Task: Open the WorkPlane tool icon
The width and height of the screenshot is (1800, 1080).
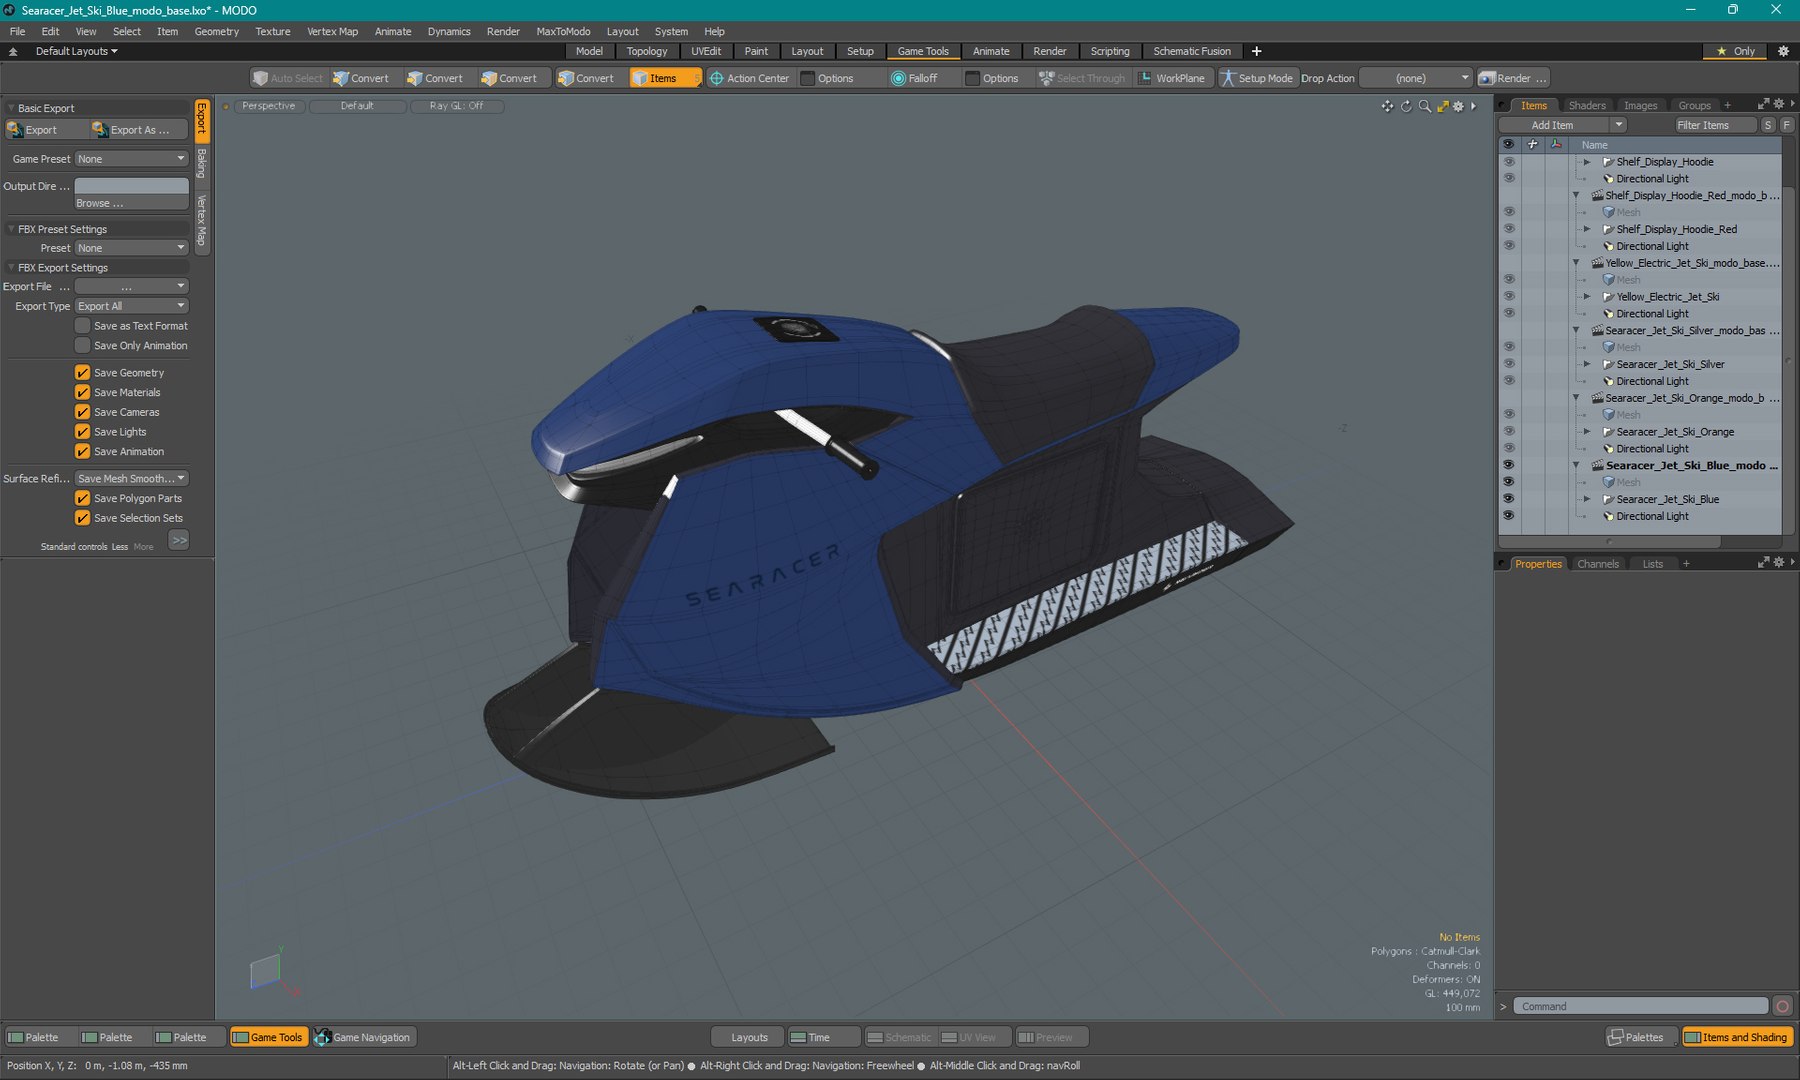Action: [x=1145, y=78]
